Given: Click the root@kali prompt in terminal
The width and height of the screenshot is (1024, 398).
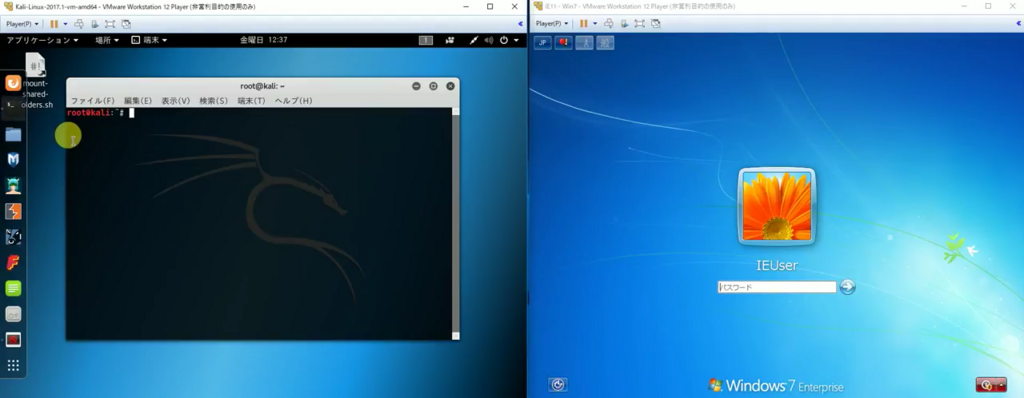Looking at the screenshot, I should [95, 113].
